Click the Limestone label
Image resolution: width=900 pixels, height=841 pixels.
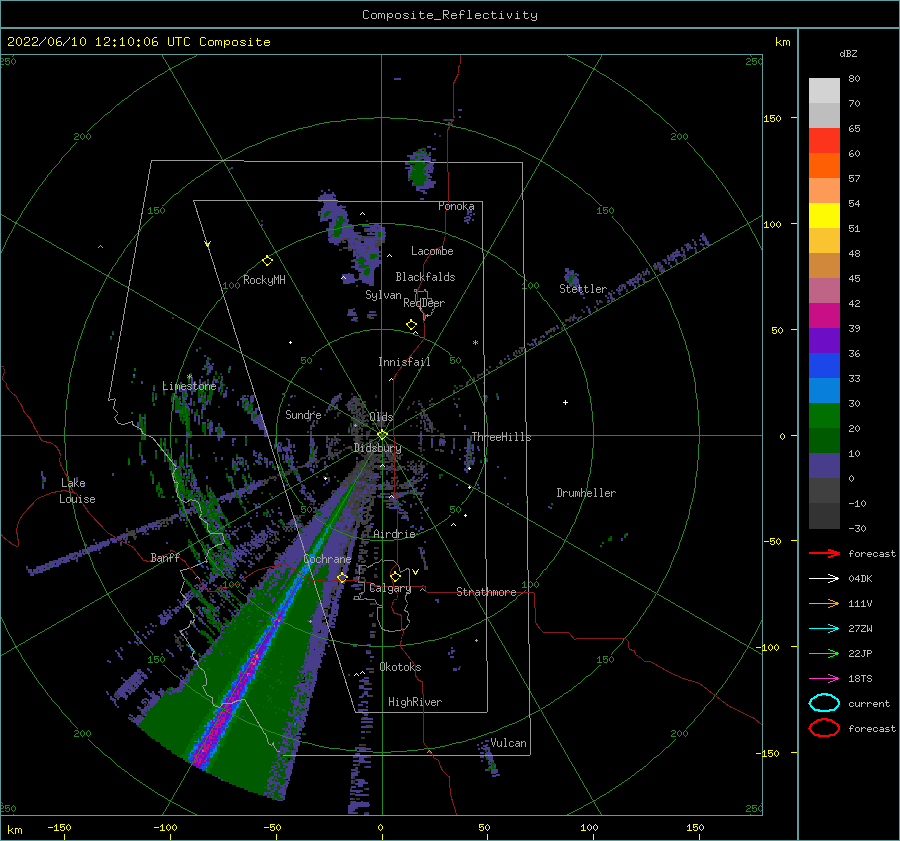click(x=189, y=386)
